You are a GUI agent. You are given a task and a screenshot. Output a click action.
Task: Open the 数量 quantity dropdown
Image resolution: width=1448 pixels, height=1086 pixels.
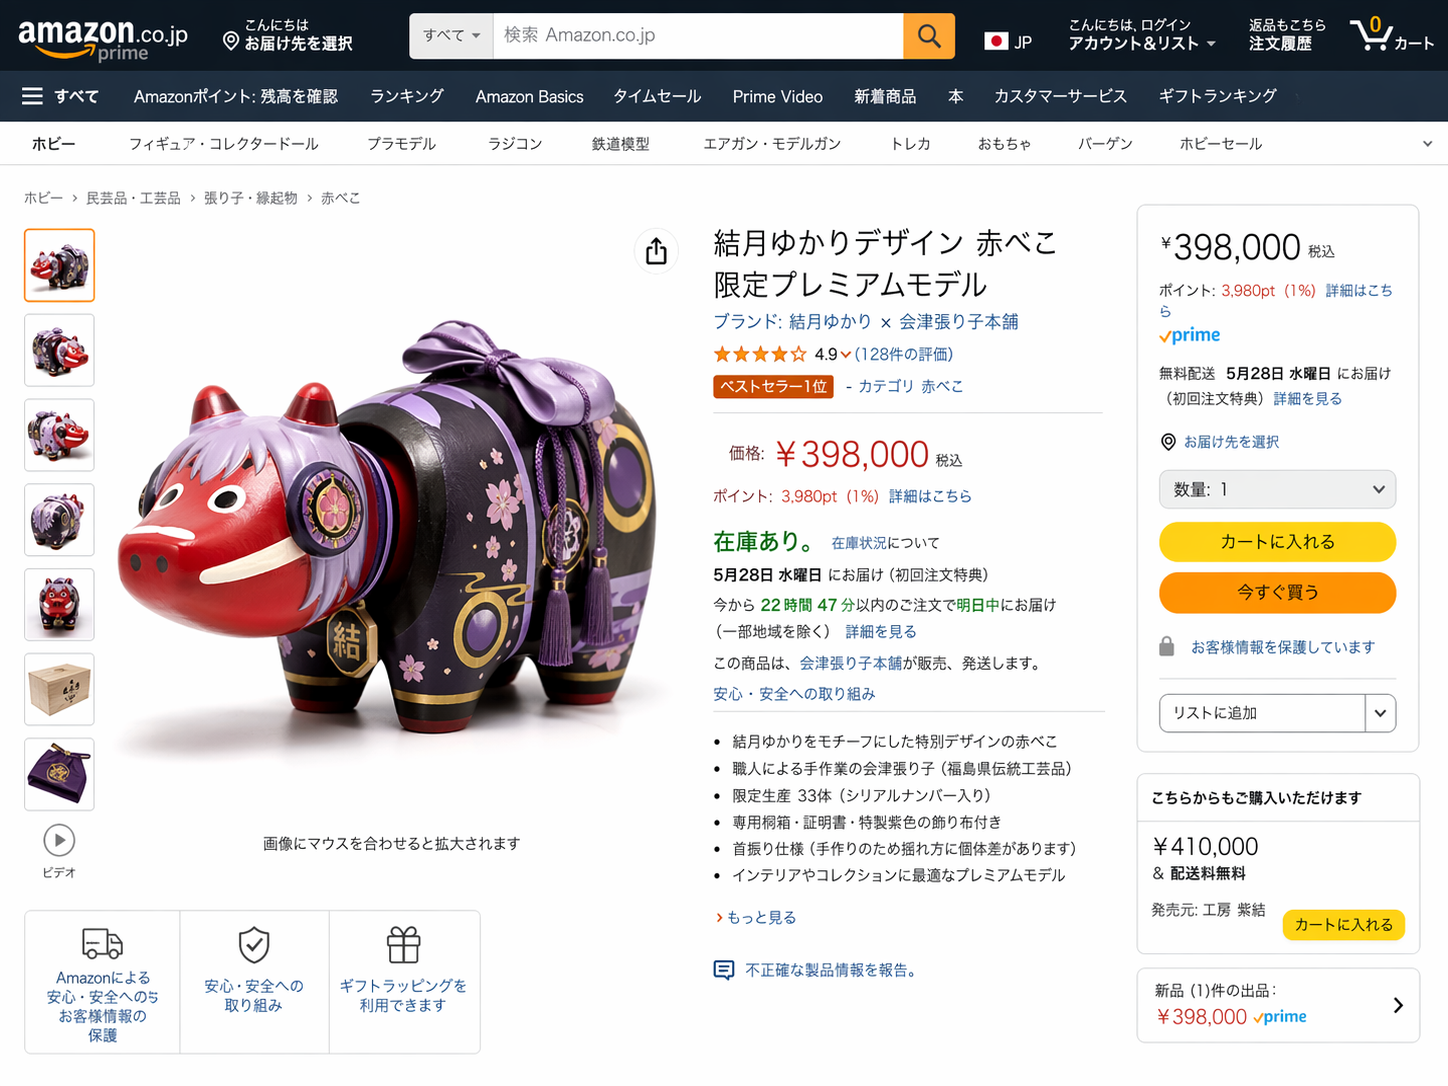pos(1277,489)
